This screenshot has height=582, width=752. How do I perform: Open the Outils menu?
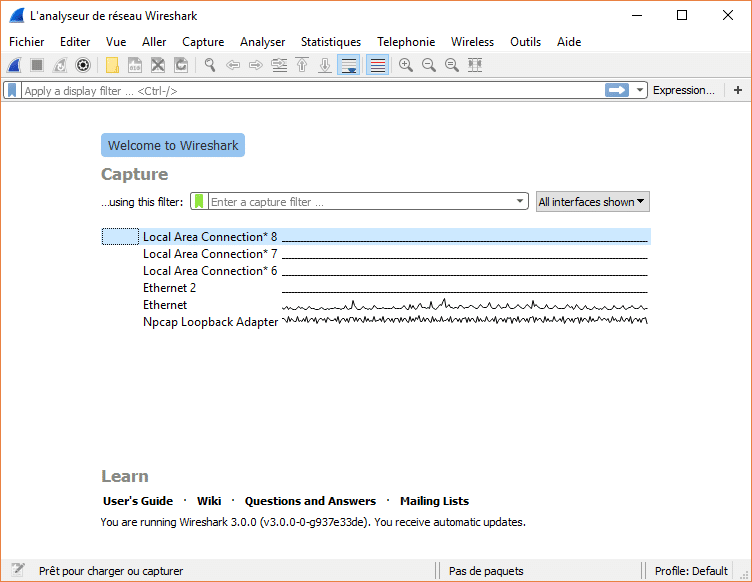[x=525, y=42]
